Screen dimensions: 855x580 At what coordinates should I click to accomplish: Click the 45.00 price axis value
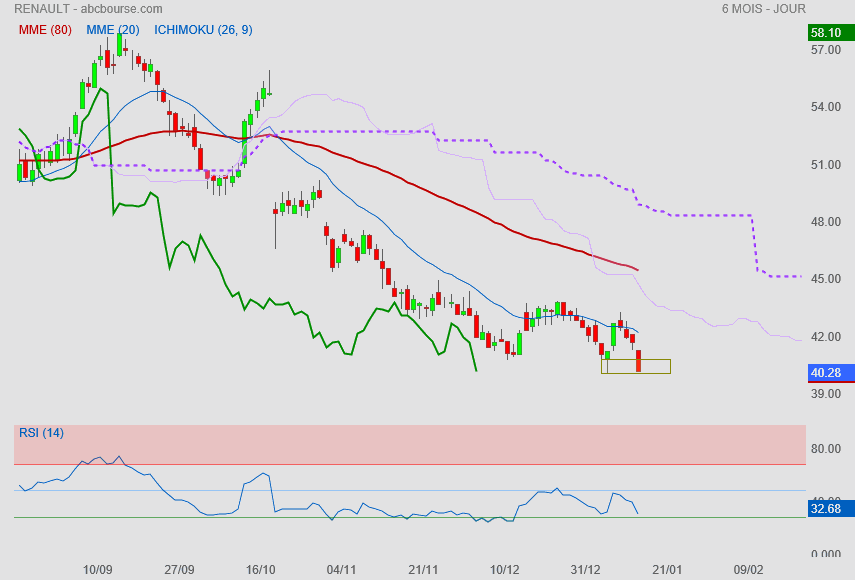pos(826,279)
